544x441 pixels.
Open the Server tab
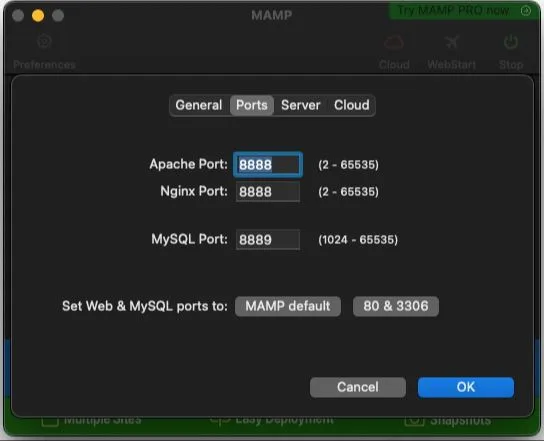300,105
